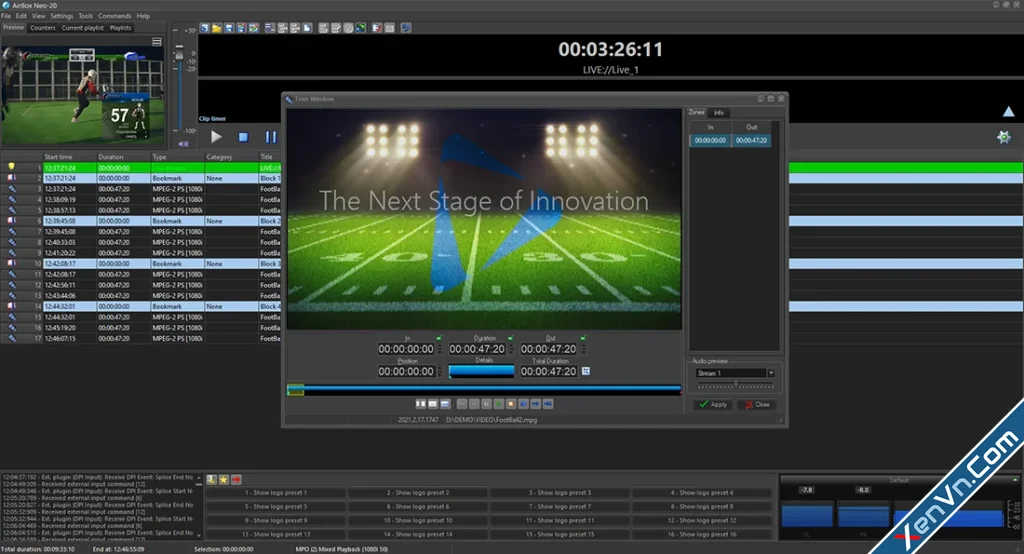Image resolution: width=1024 pixels, height=554 pixels.
Task: Click the blue go-to-end arrow in Trim toolbar
Action: tap(547, 404)
